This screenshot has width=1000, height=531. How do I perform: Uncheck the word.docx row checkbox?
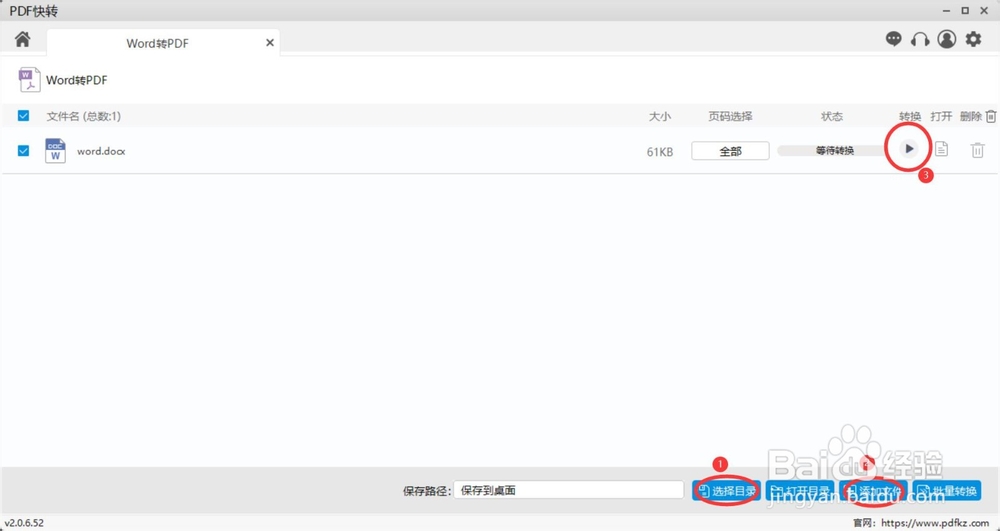(x=24, y=150)
